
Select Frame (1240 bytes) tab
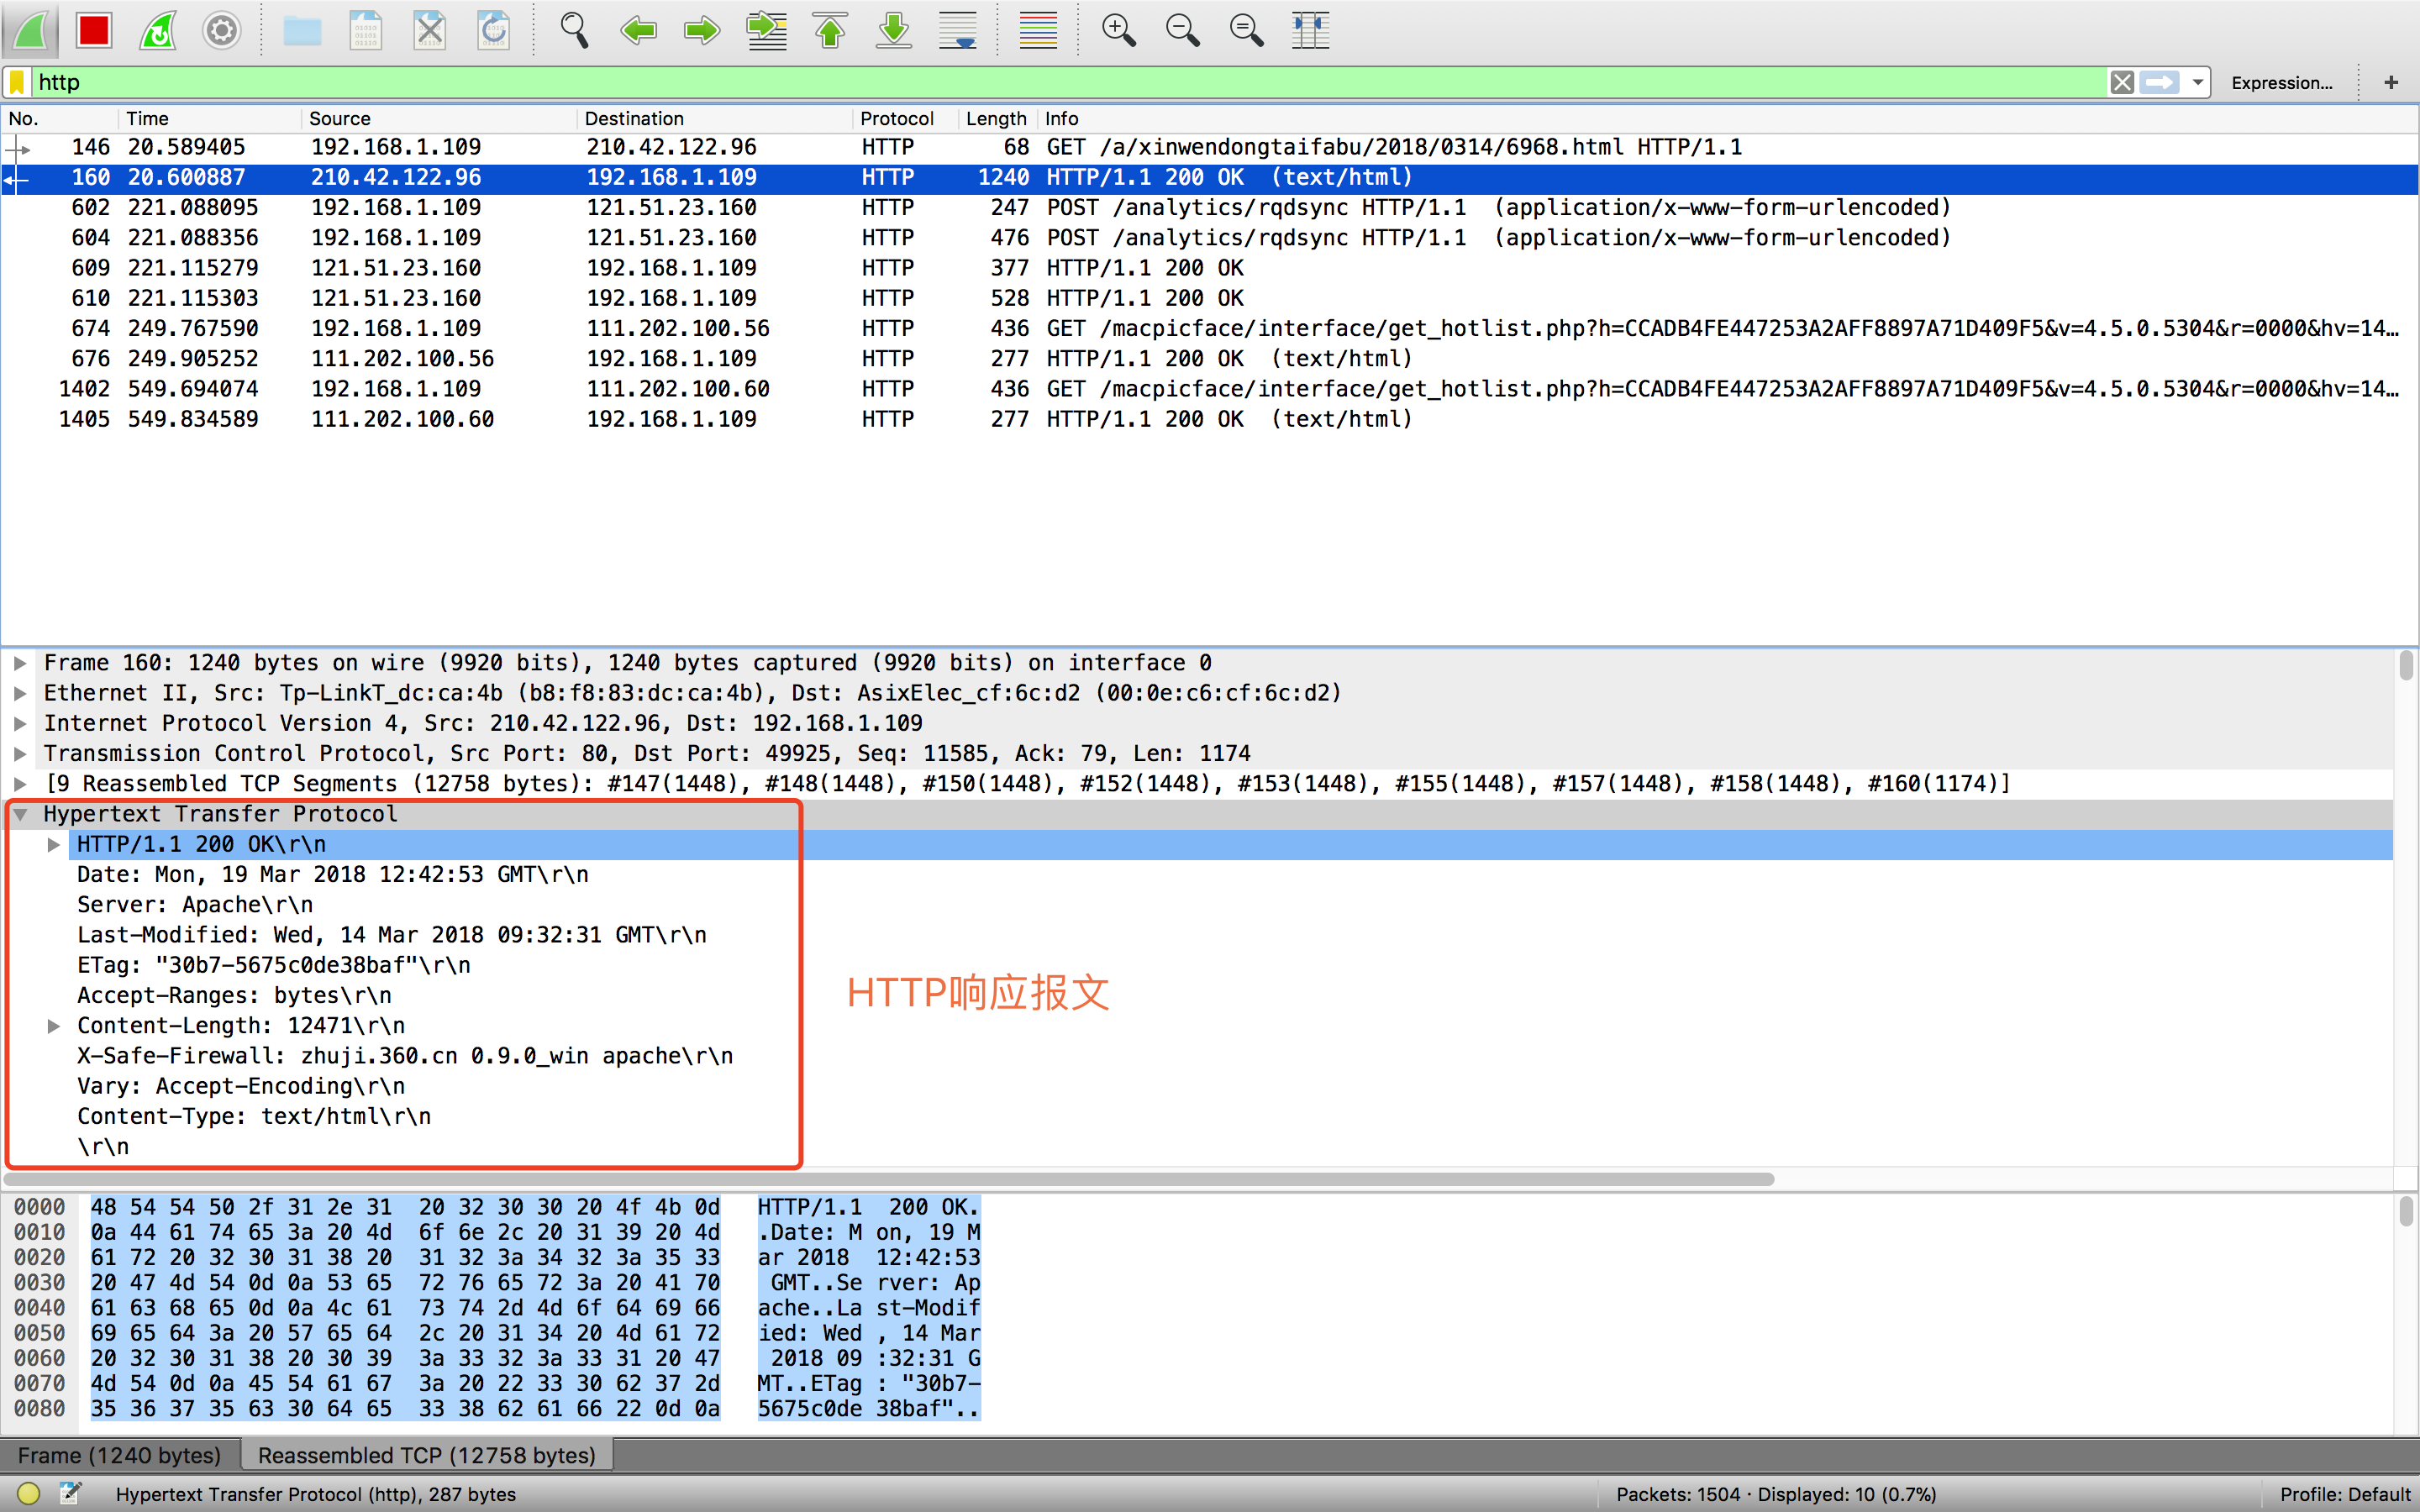(x=119, y=1455)
